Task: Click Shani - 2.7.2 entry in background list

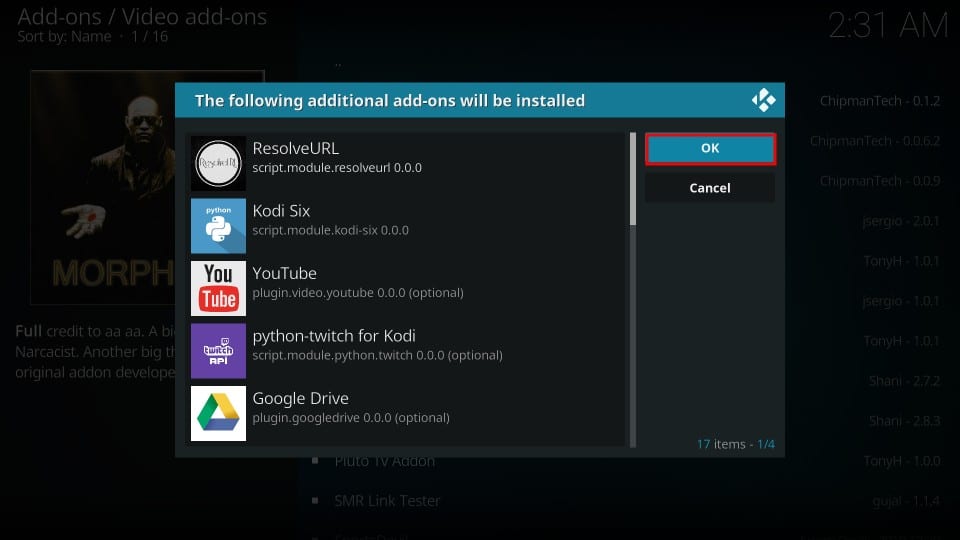Action: point(904,381)
